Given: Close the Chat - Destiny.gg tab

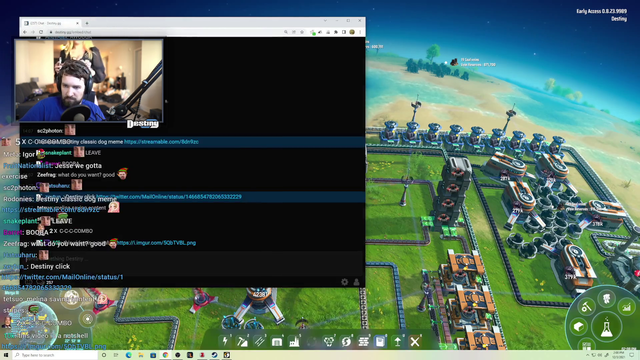Looking at the screenshot, I should point(78,23).
